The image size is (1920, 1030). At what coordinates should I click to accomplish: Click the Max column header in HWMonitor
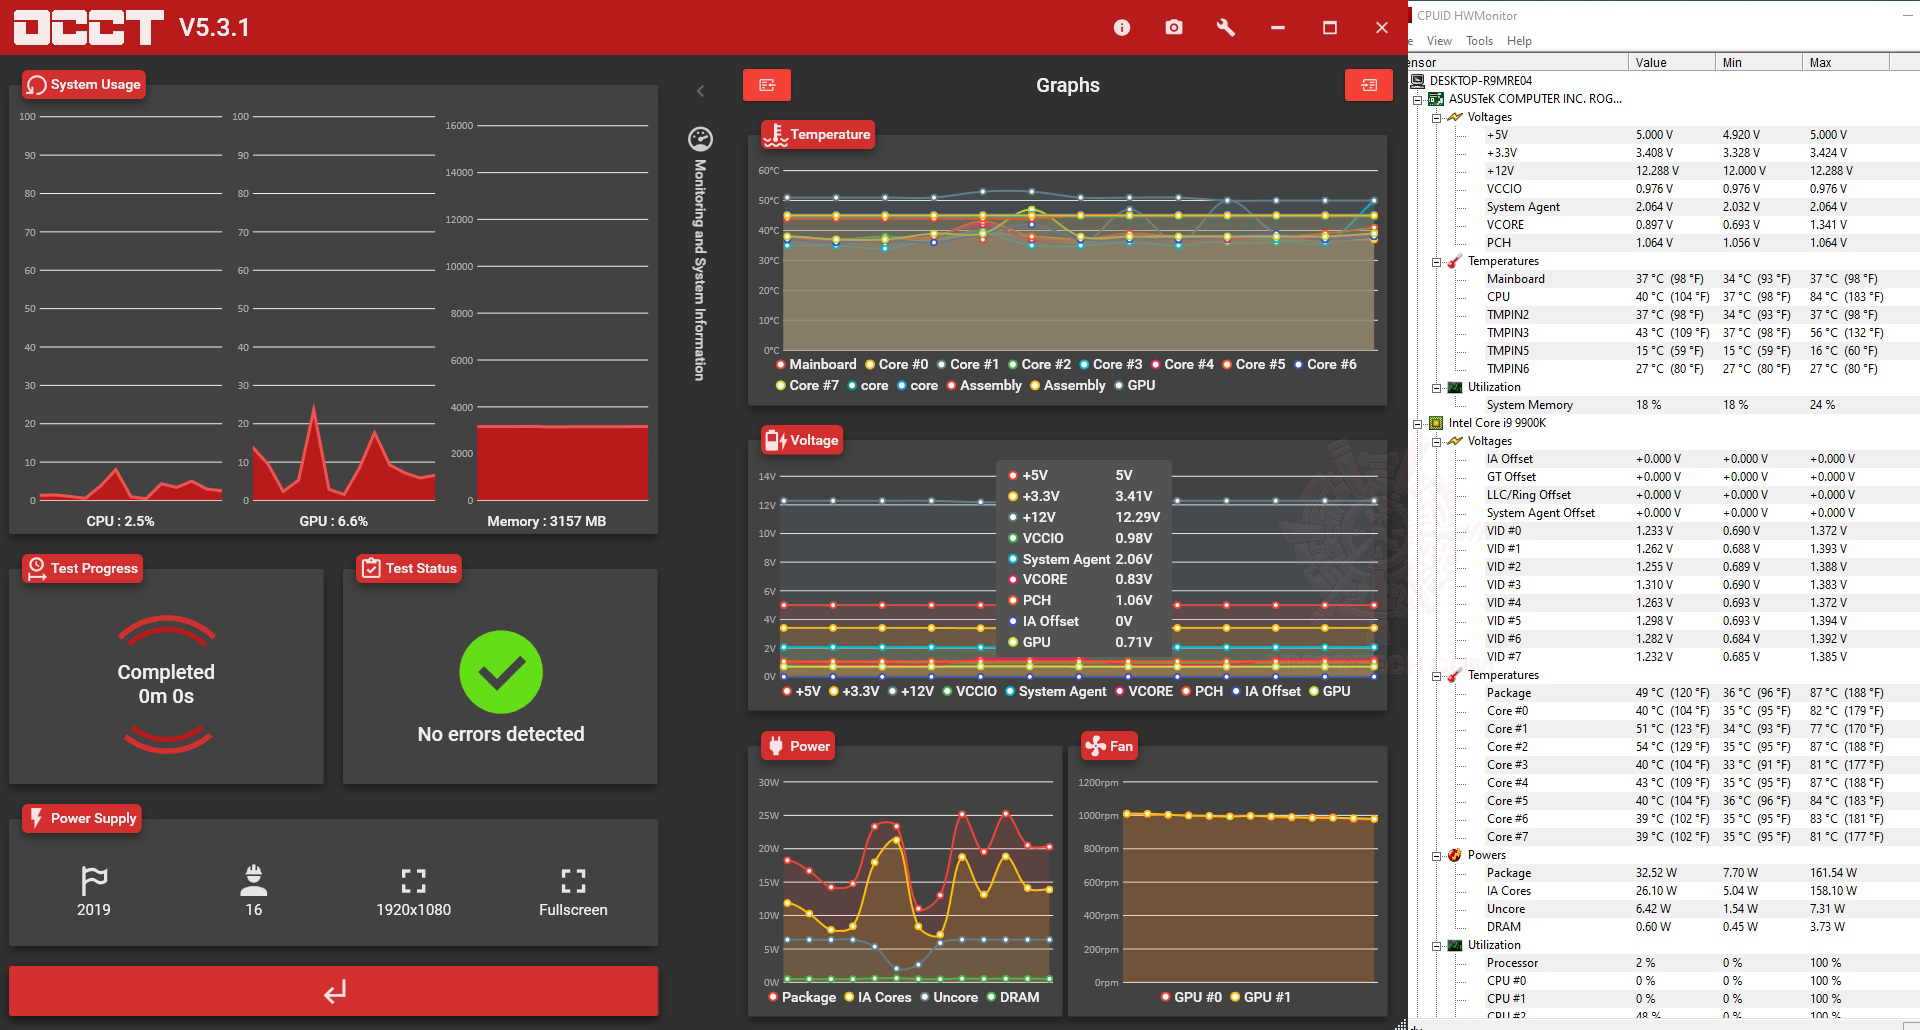1845,62
